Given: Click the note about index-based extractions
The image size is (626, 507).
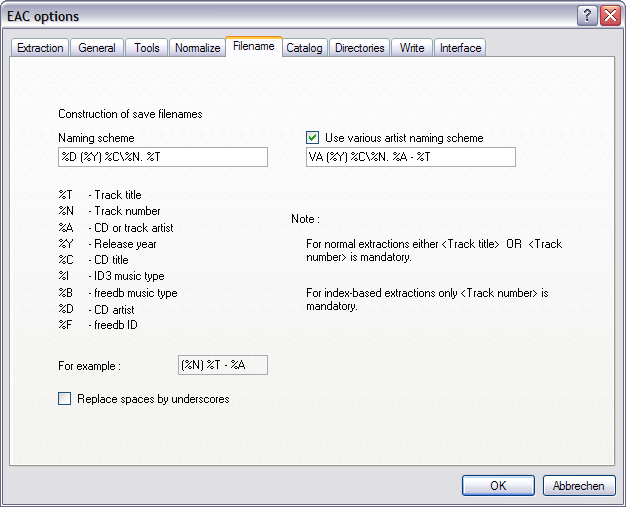Looking at the screenshot, I should click(x=427, y=299).
